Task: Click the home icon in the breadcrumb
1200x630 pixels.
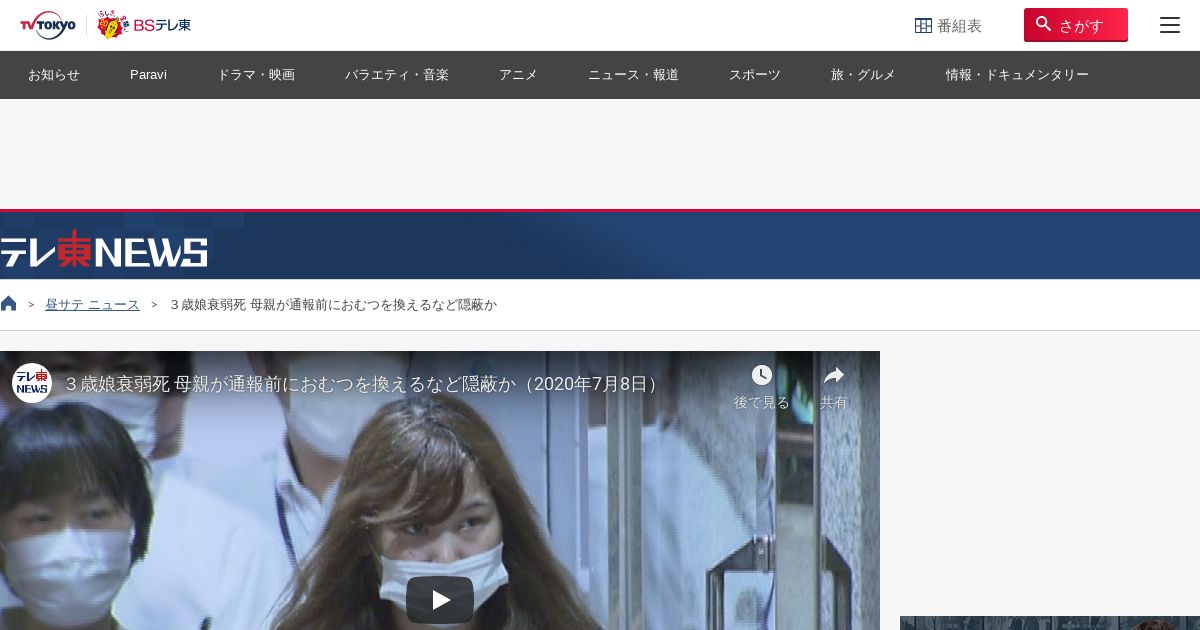Action: pyautogui.click(x=9, y=304)
